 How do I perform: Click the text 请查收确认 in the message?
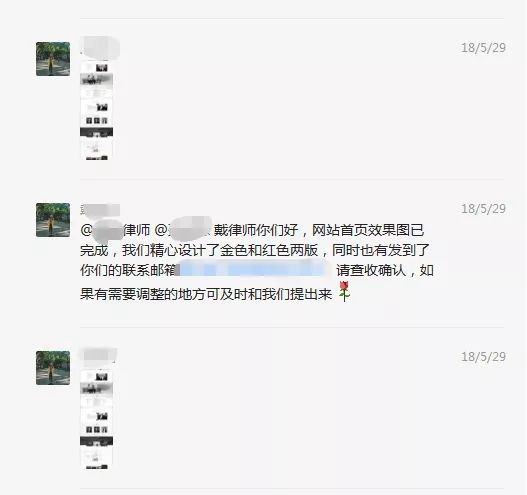[371, 271]
